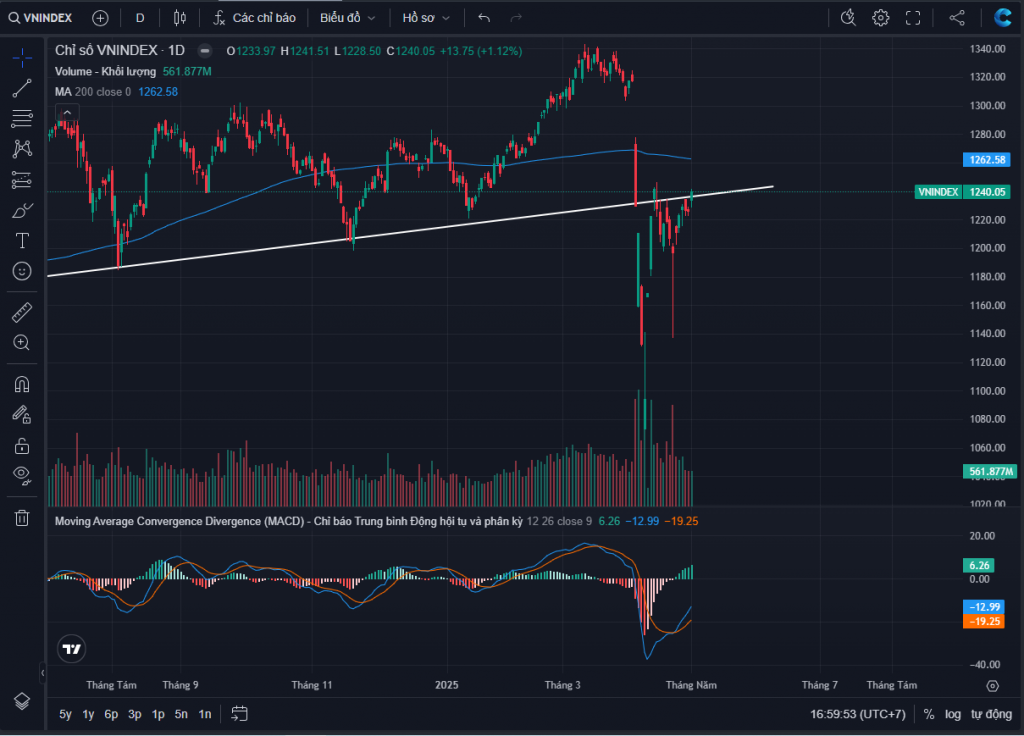1024x736 pixels.
Task: Click the blue C logo icon
Action: click(x=1002, y=18)
